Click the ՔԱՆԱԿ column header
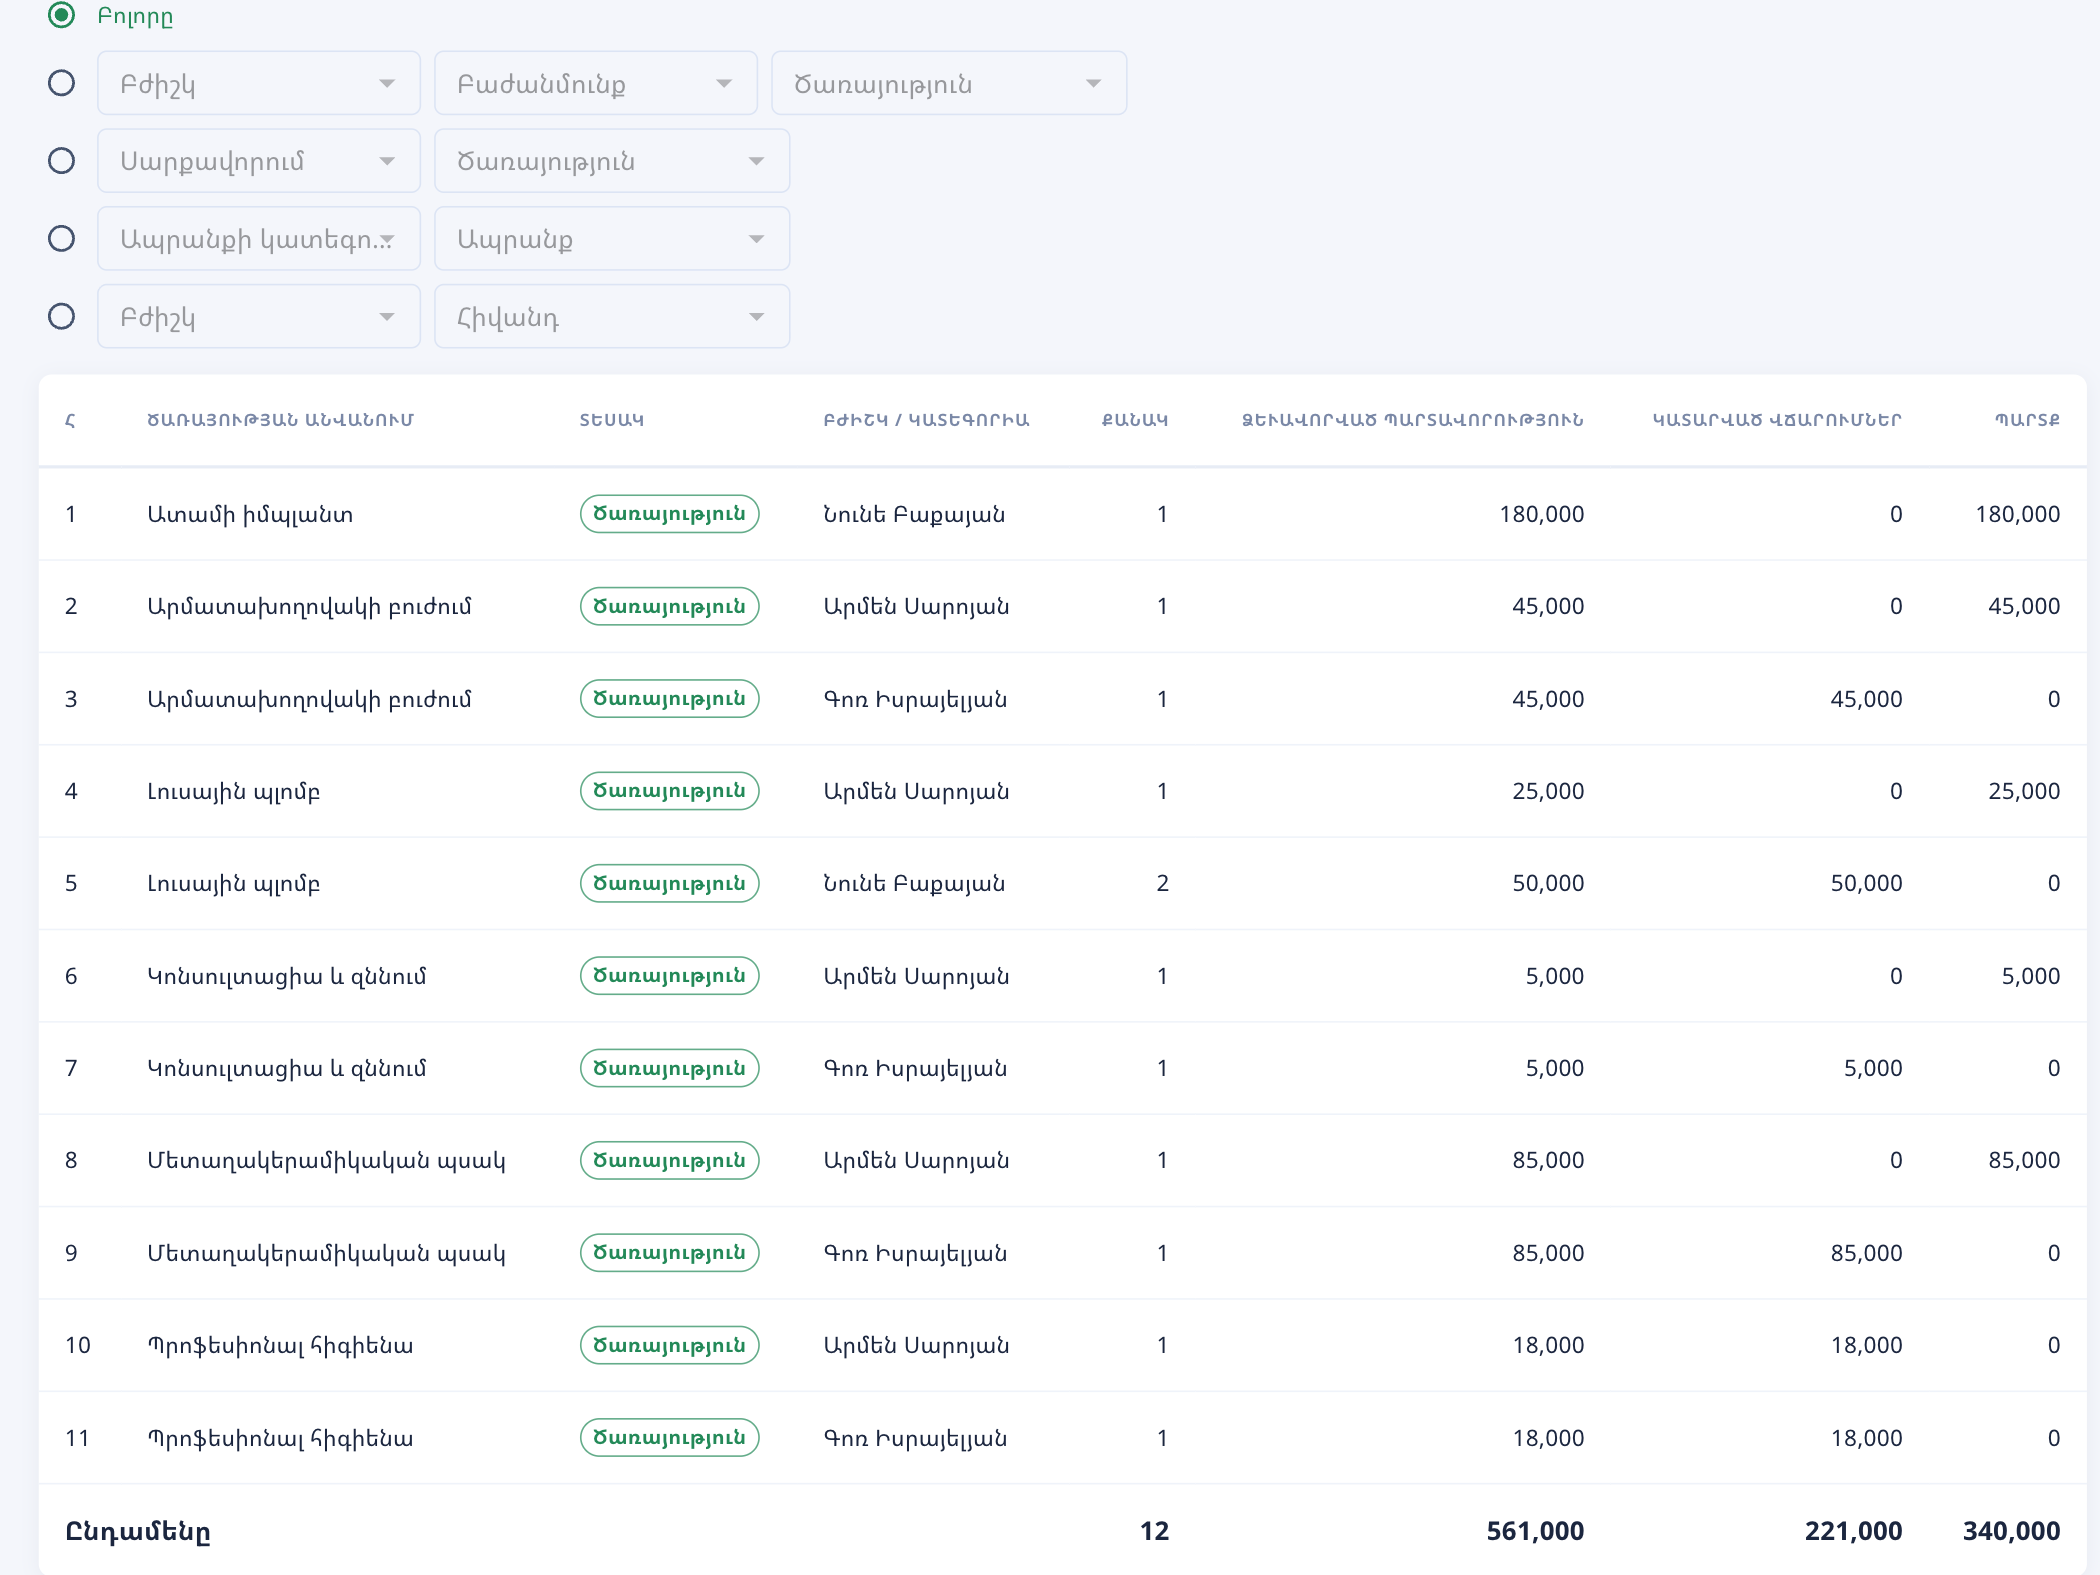 pos(1135,420)
